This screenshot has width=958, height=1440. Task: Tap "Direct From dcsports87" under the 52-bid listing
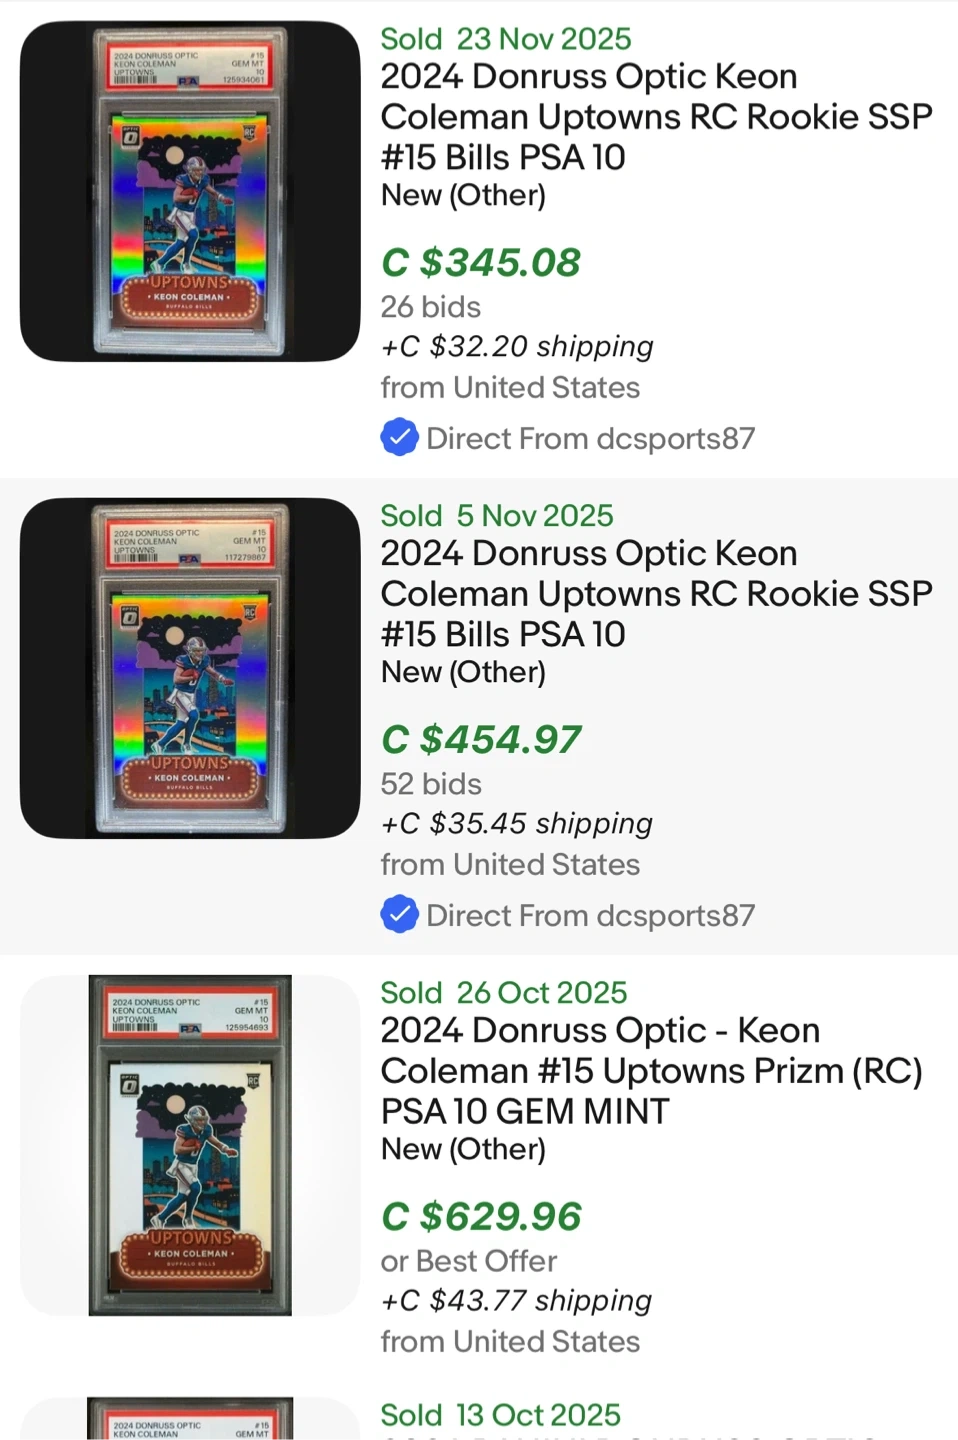[590, 915]
